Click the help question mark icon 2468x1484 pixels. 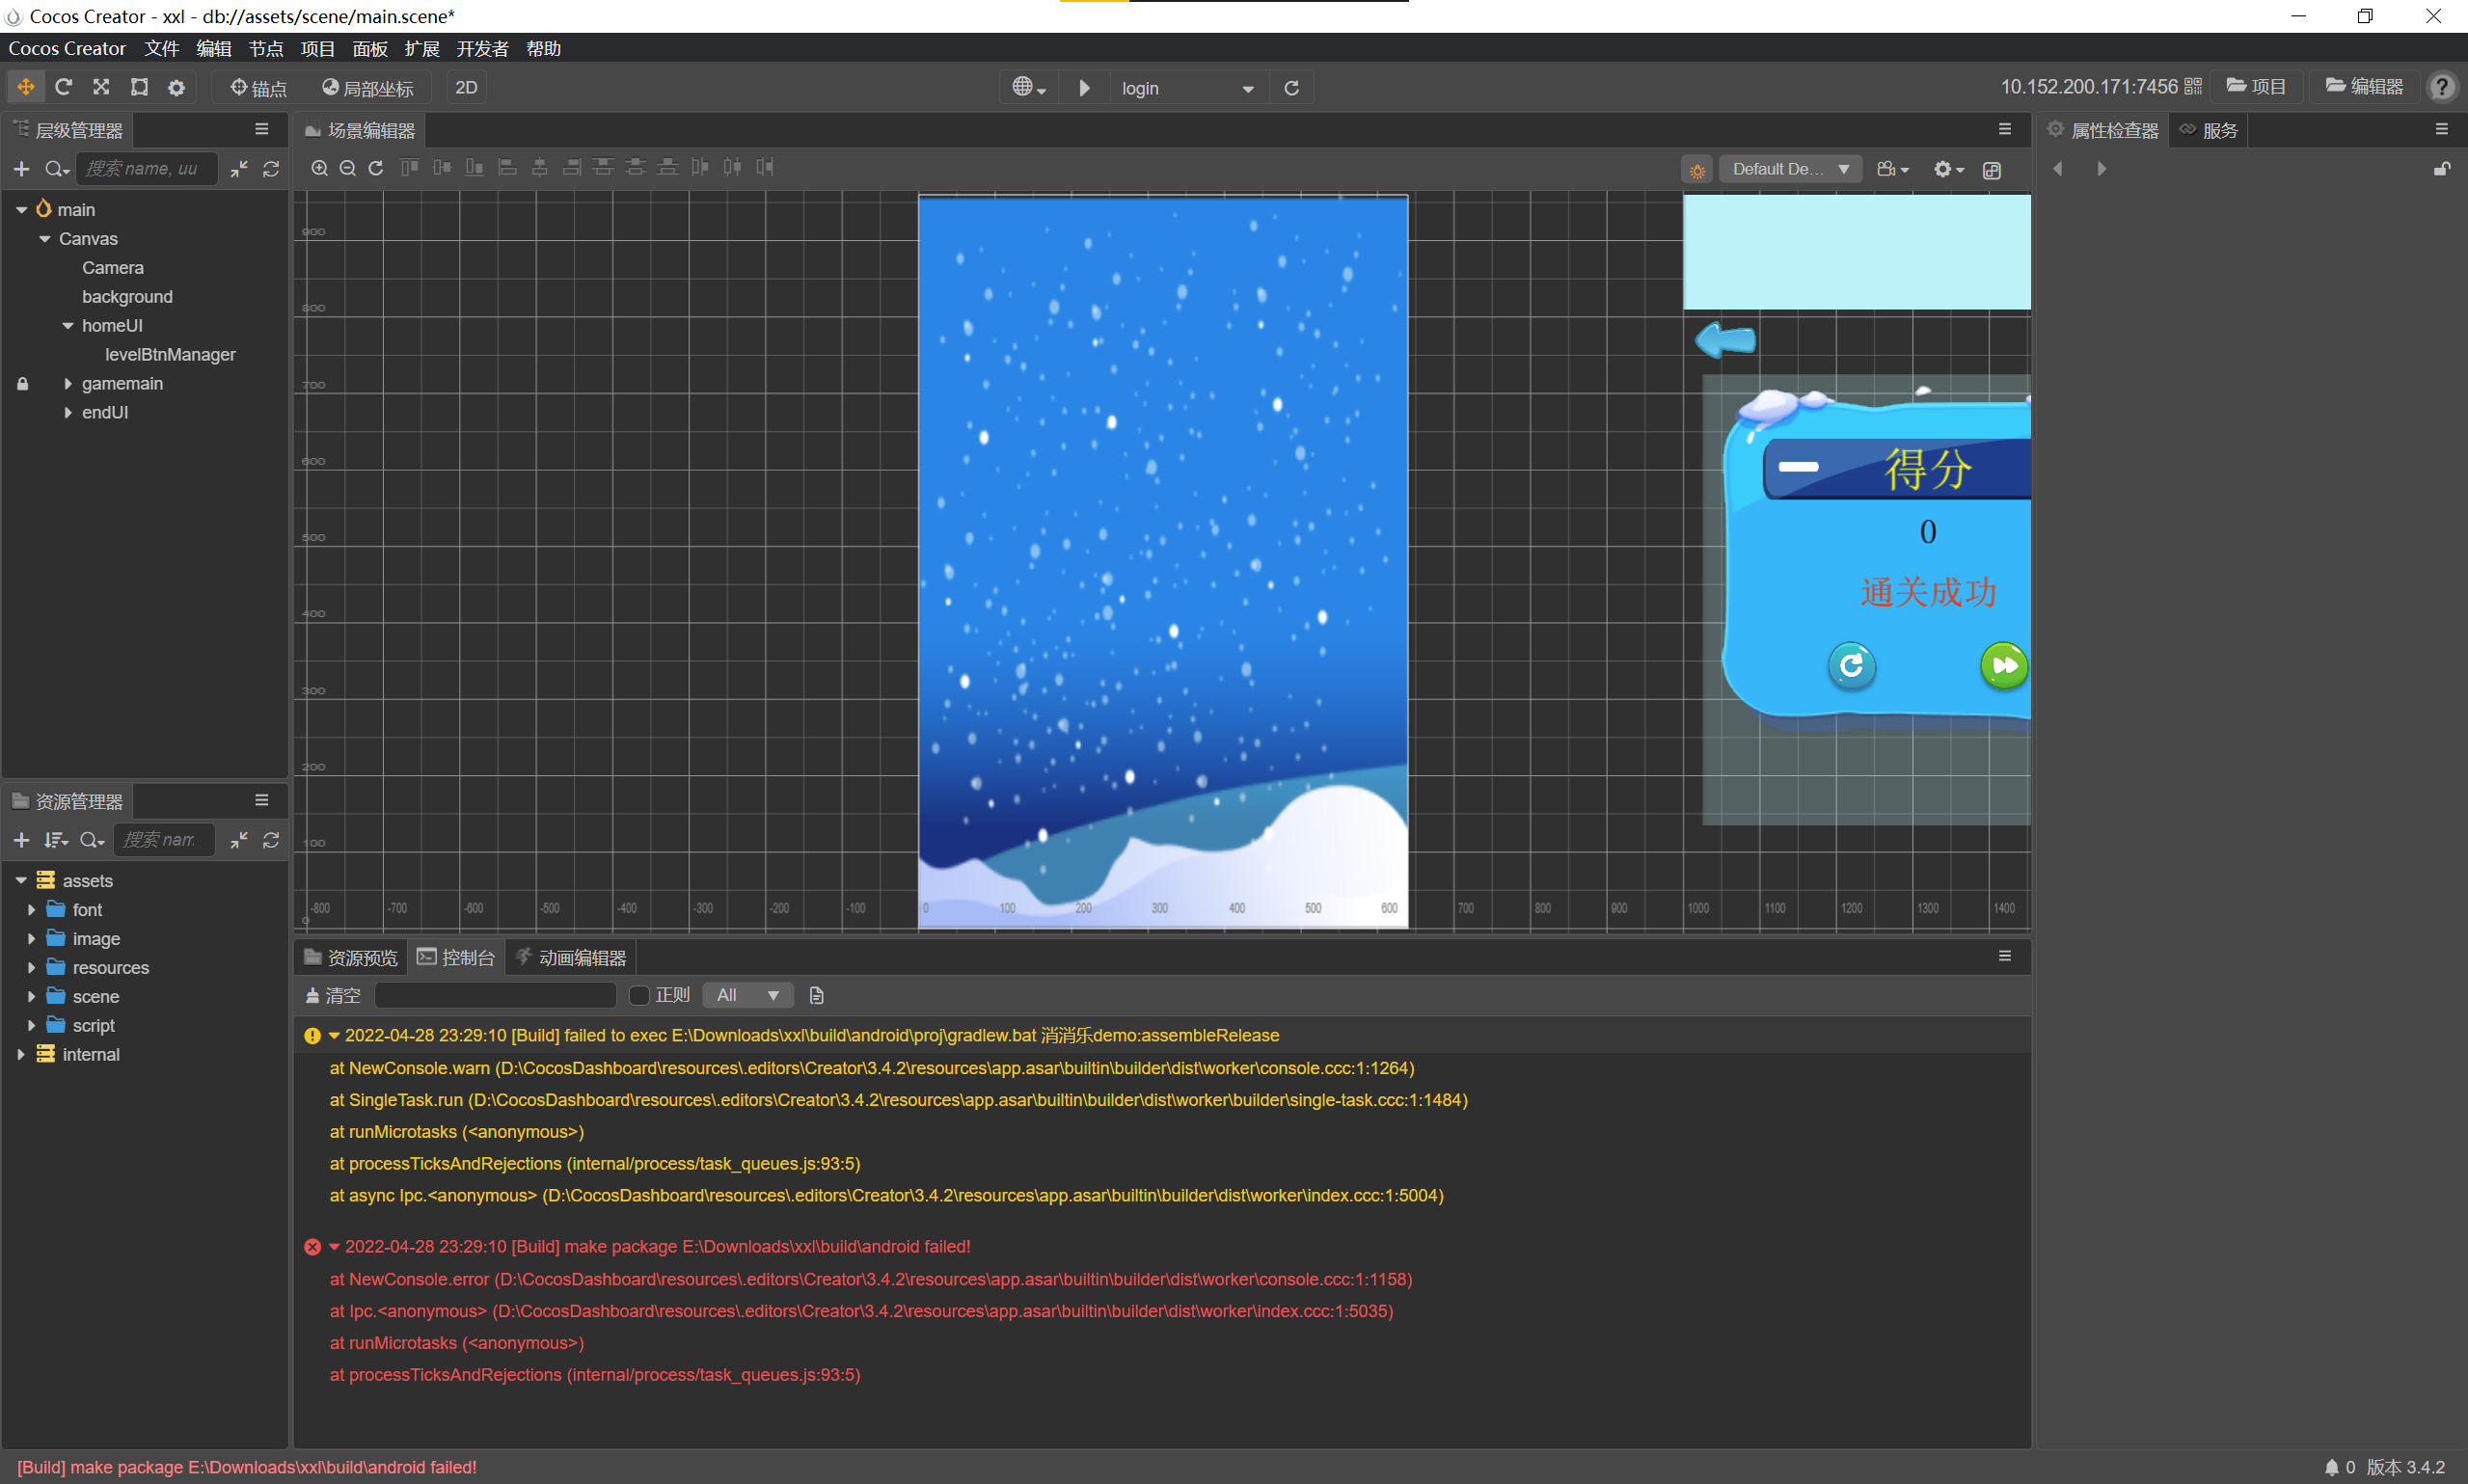pyautogui.click(x=2441, y=87)
